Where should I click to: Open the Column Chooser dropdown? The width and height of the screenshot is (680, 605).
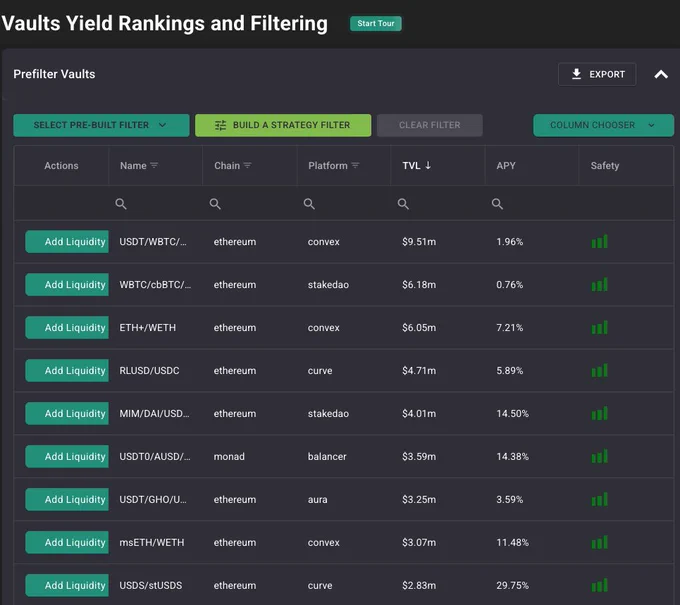tap(603, 125)
